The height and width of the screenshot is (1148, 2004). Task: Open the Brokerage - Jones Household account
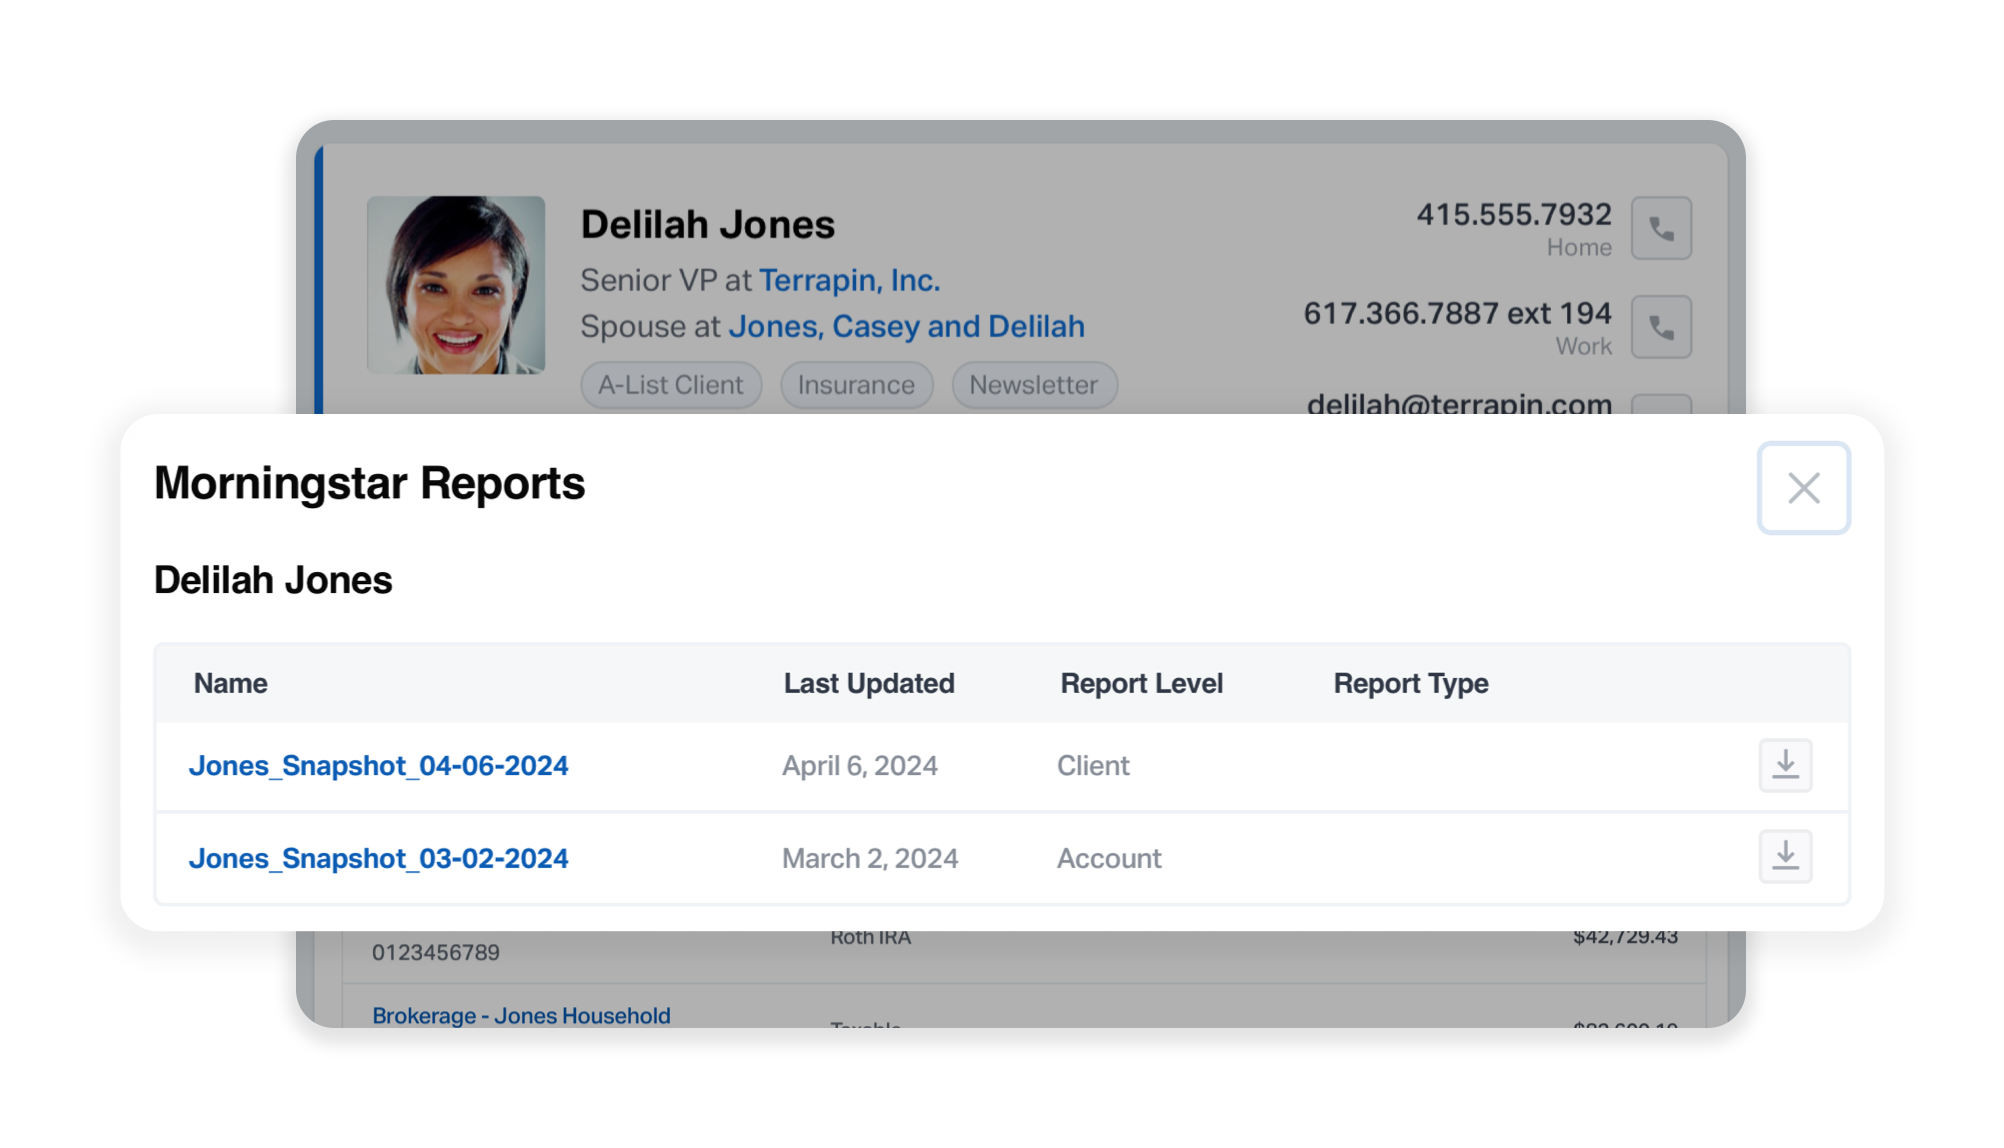pos(521,1015)
